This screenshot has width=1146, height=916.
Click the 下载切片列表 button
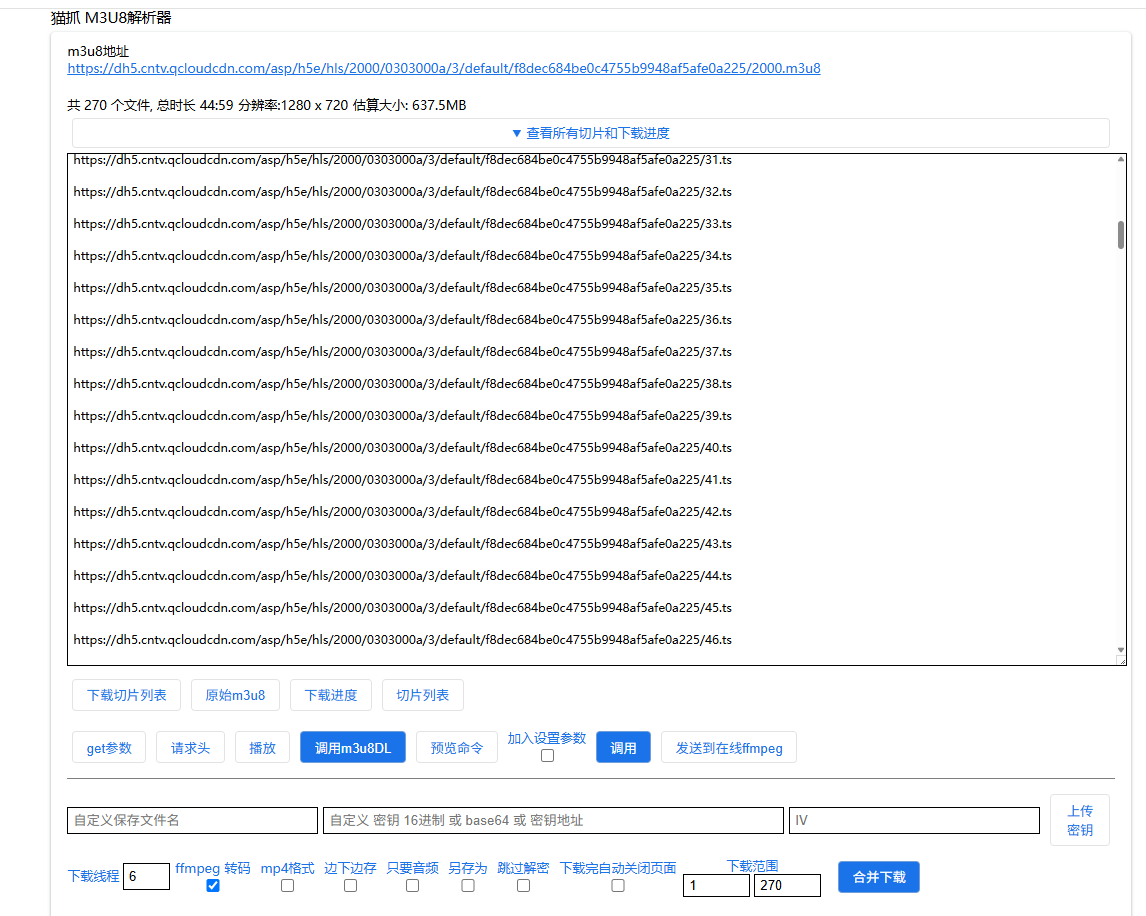[x=126, y=695]
